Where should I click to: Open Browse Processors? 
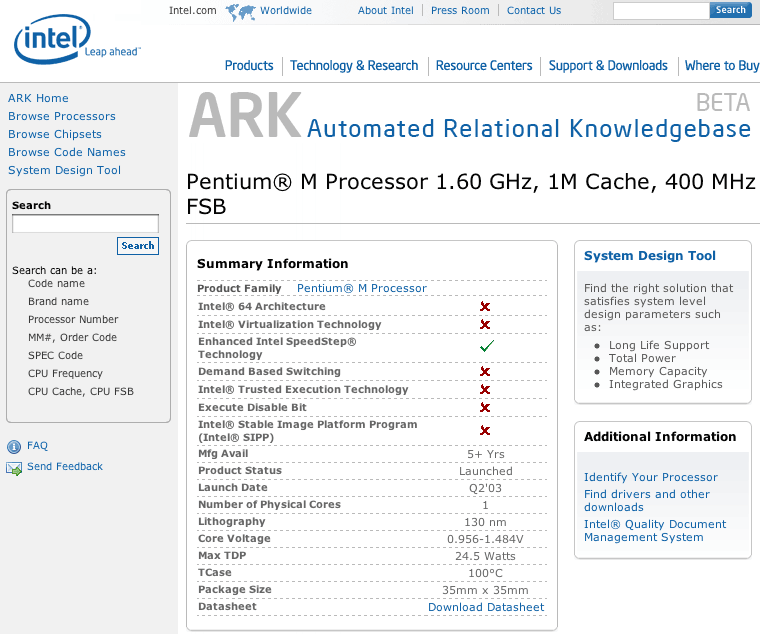pyautogui.click(x=62, y=117)
